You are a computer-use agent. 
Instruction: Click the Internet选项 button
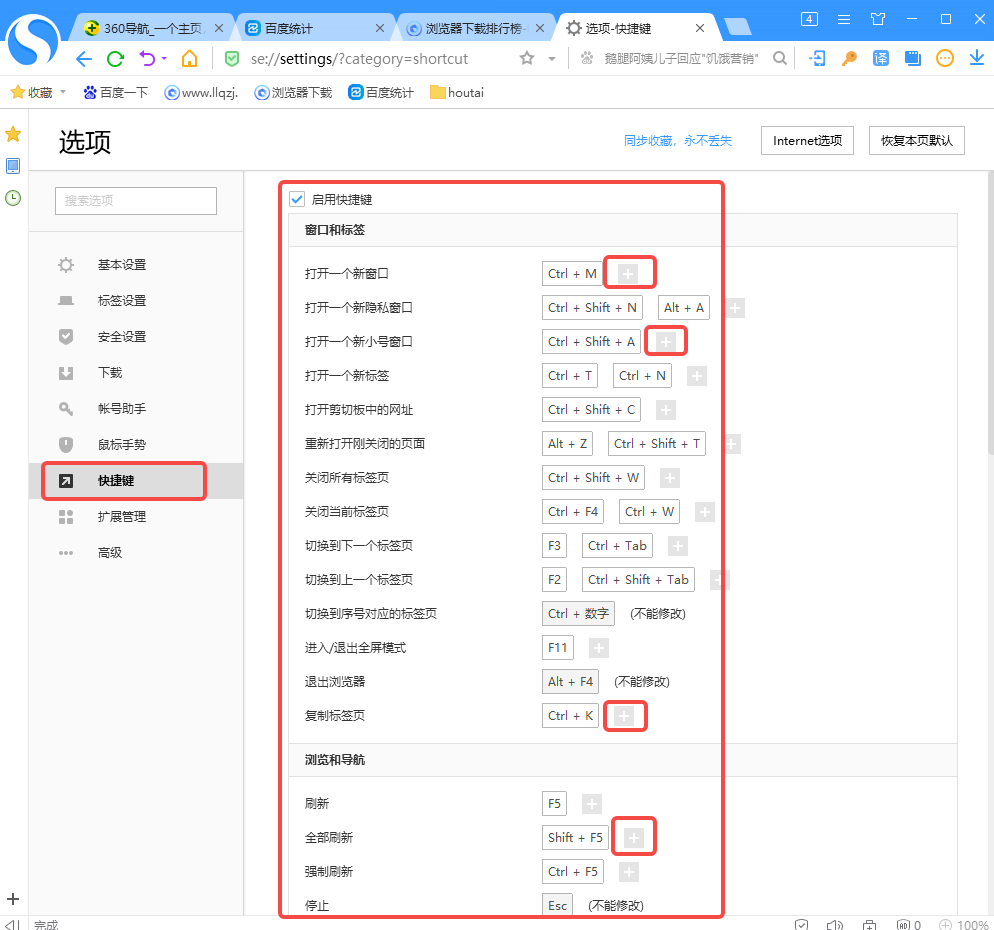point(807,141)
